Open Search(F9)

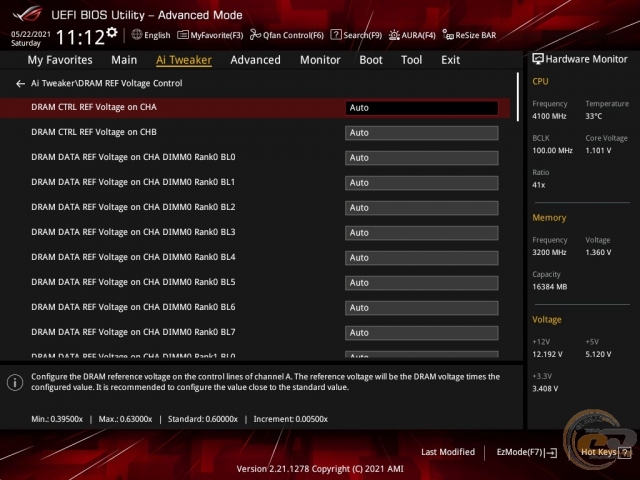(x=356, y=35)
